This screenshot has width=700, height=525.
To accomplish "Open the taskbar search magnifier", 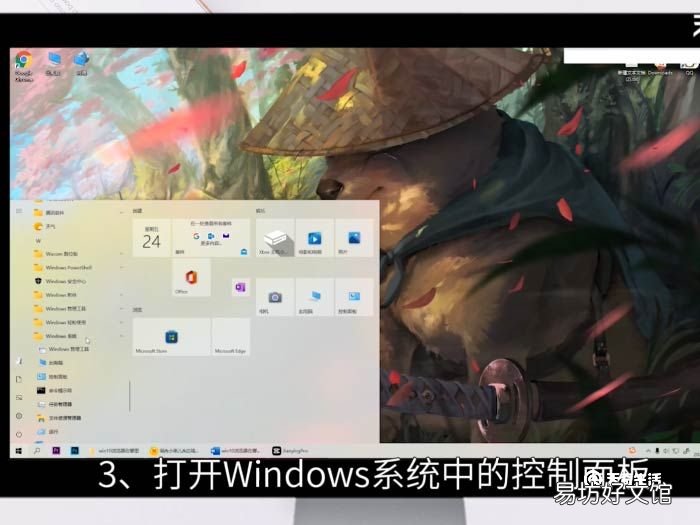I will [x=37, y=451].
